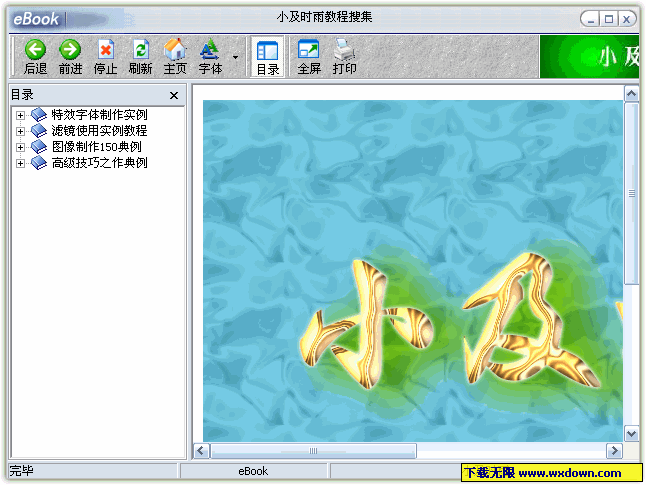Click the Print (打印) icon
Image resolution: width=646 pixels, height=485 pixels.
[x=344, y=49]
